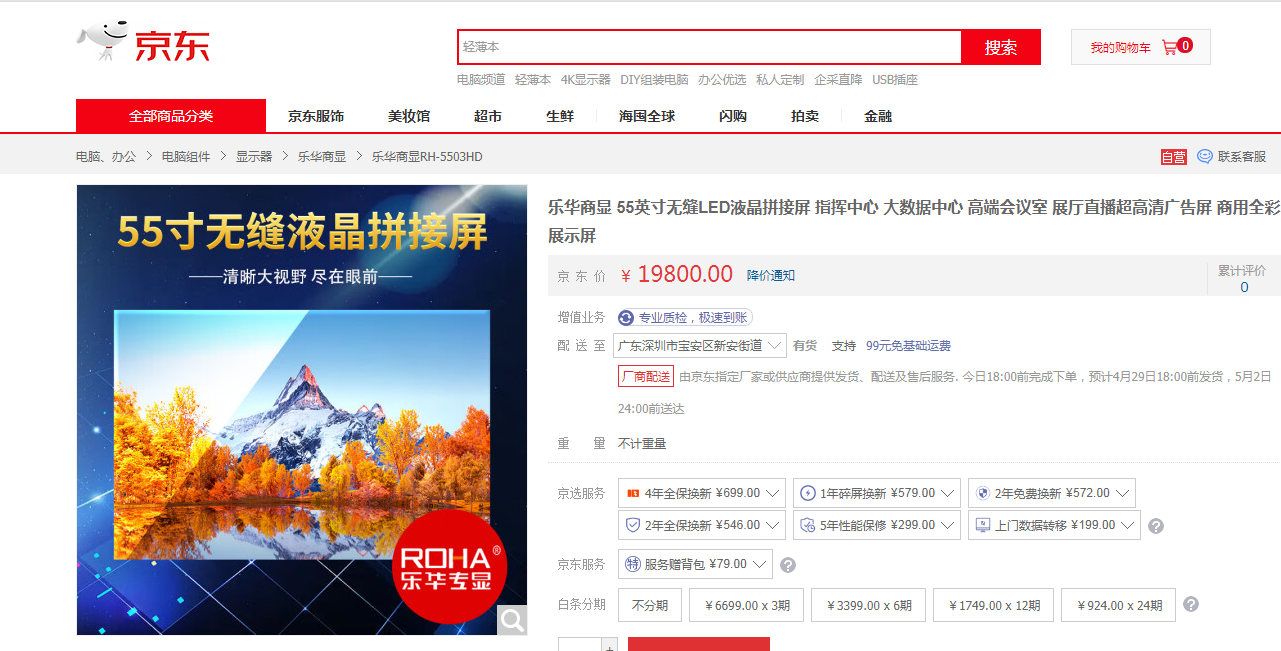This screenshot has height=651, width=1281.
Task: Select 不分期 installment option
Action: (x=650, y=605)
